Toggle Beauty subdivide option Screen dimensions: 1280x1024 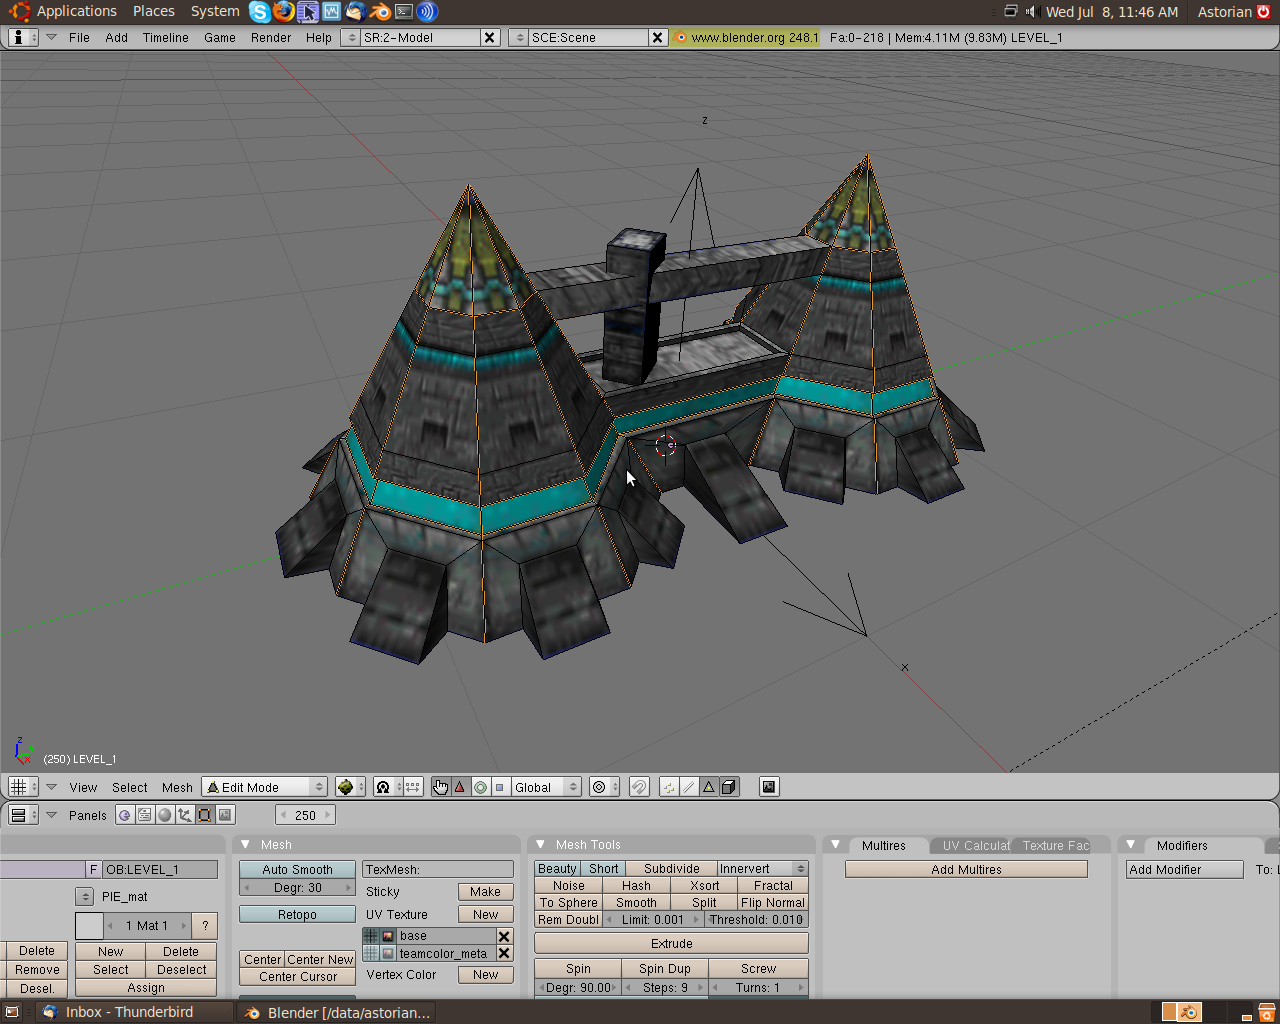pos(557,869)
